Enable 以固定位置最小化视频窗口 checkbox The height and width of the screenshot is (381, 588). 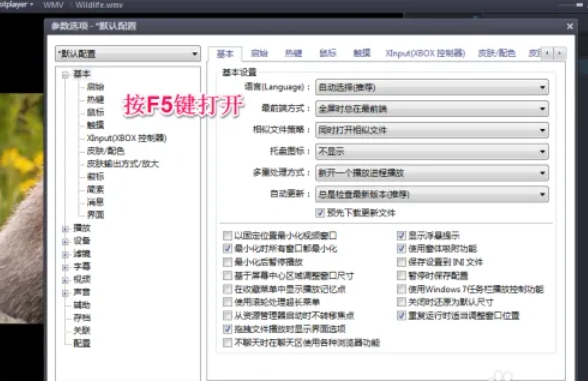tap(227, 236)
